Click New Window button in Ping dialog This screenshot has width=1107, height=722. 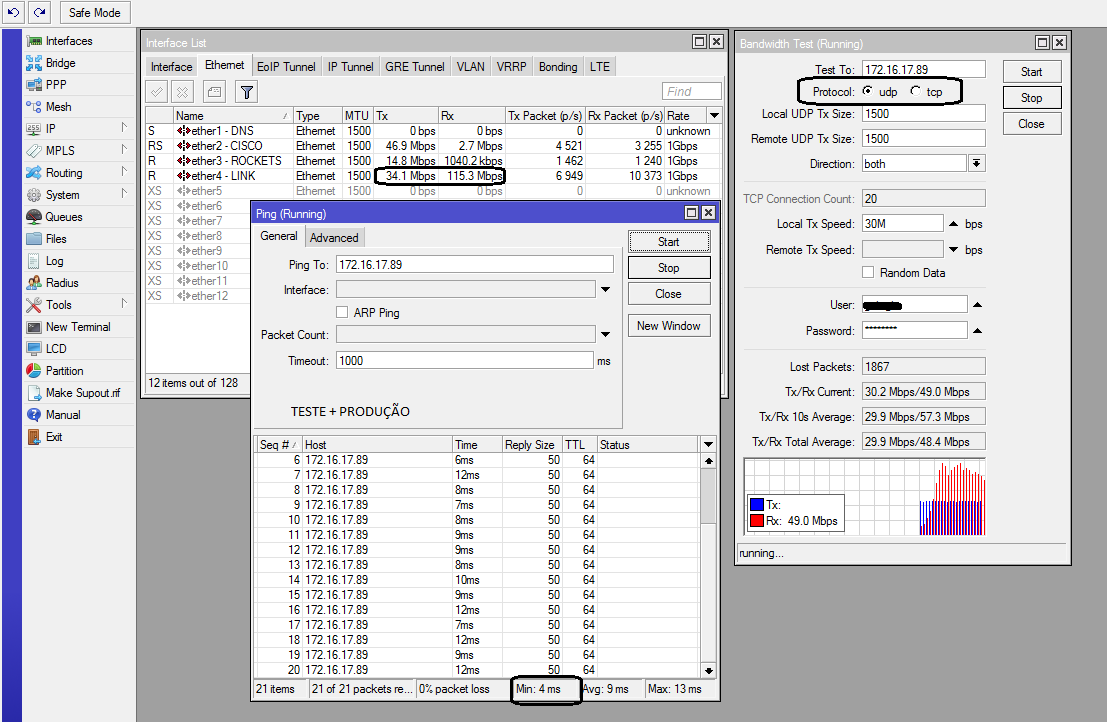coord(668,326)
